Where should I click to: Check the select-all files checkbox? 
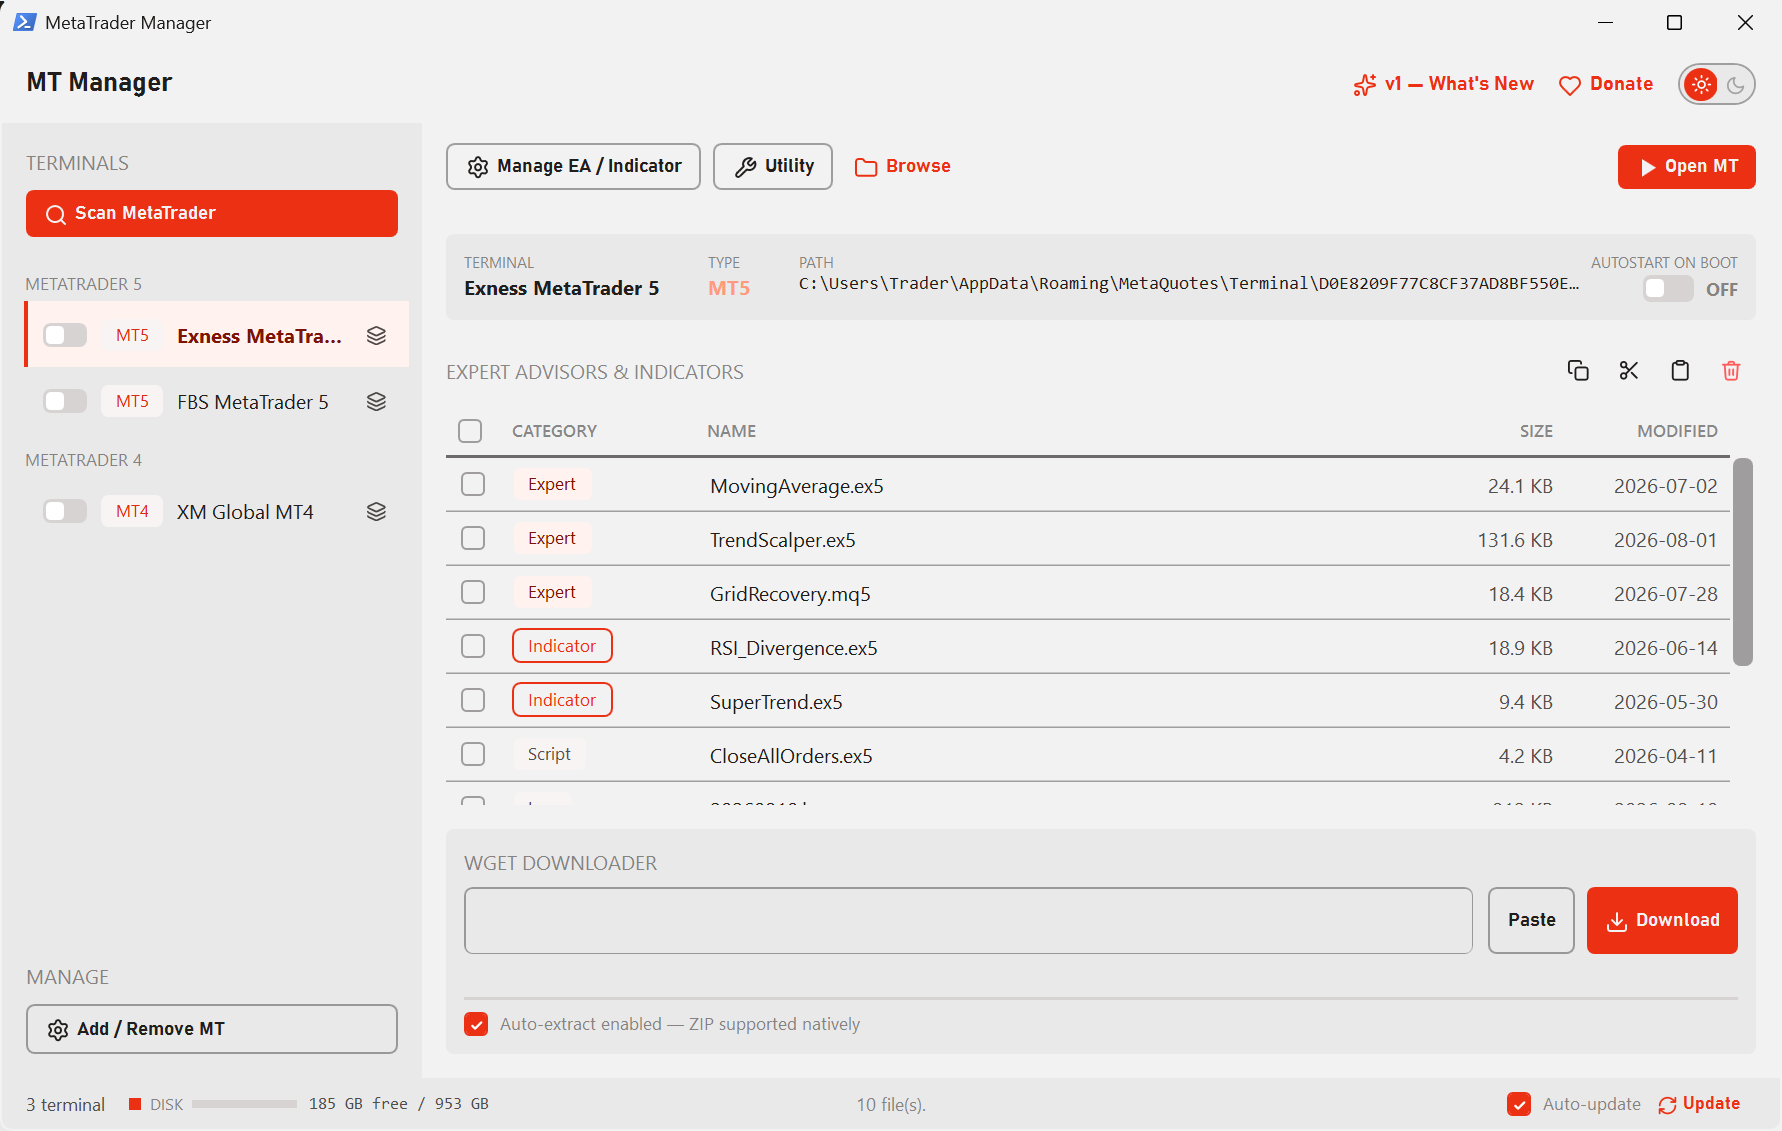pyautogui.click(x=470, y=431)
